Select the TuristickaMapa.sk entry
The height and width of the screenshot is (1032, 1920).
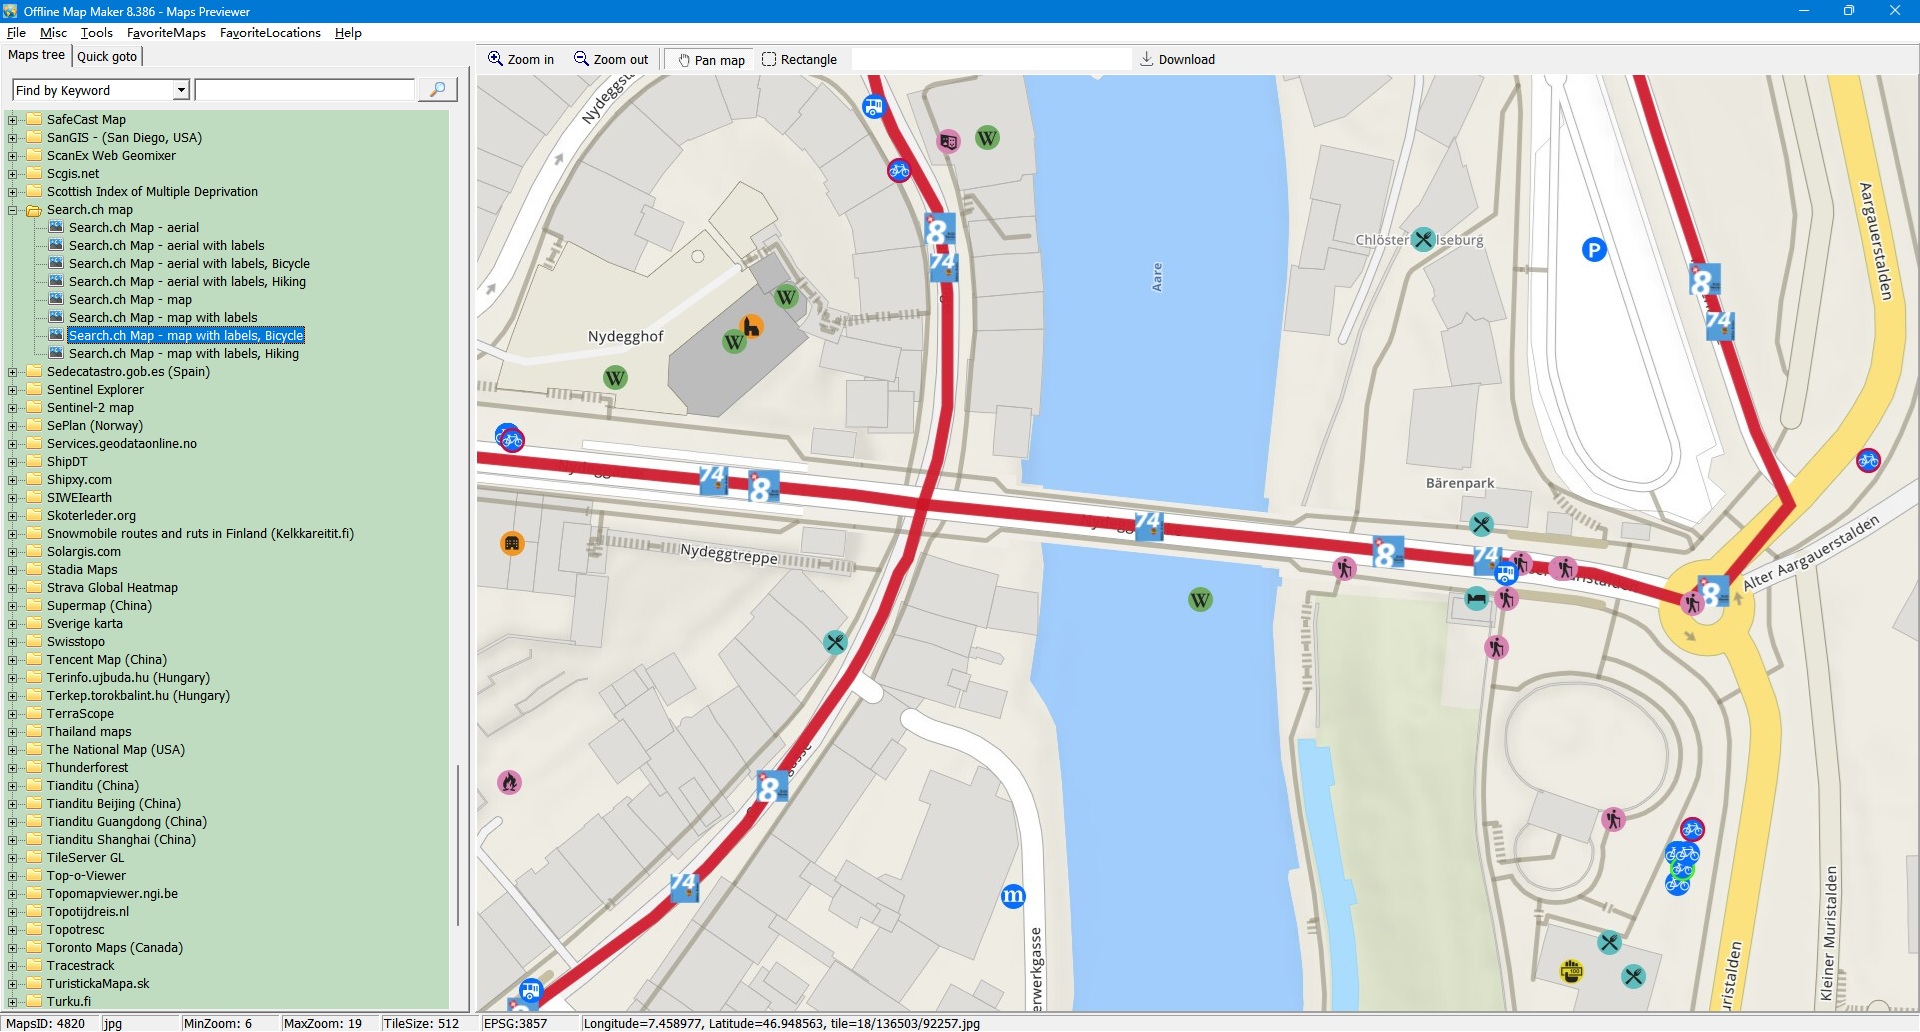[x=98, y=984]
